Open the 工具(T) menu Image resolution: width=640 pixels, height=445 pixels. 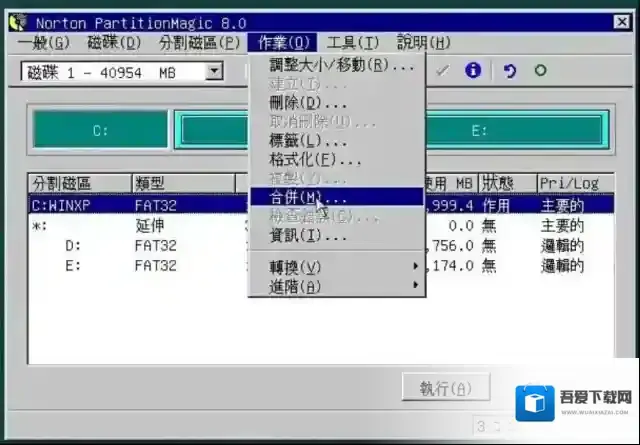pyautogui.click(x=352, y=42)
